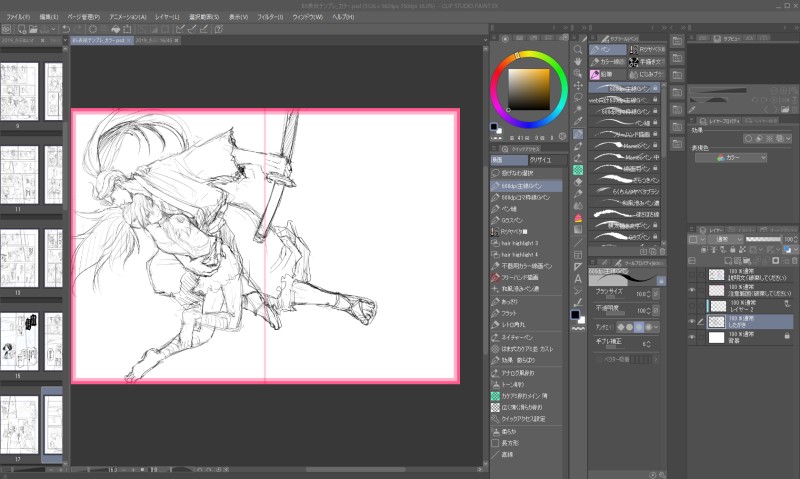Viewport: 800px width, 479px height.
Task: Select the Eyedropper tool in toolbar
Action: [578, 121]
